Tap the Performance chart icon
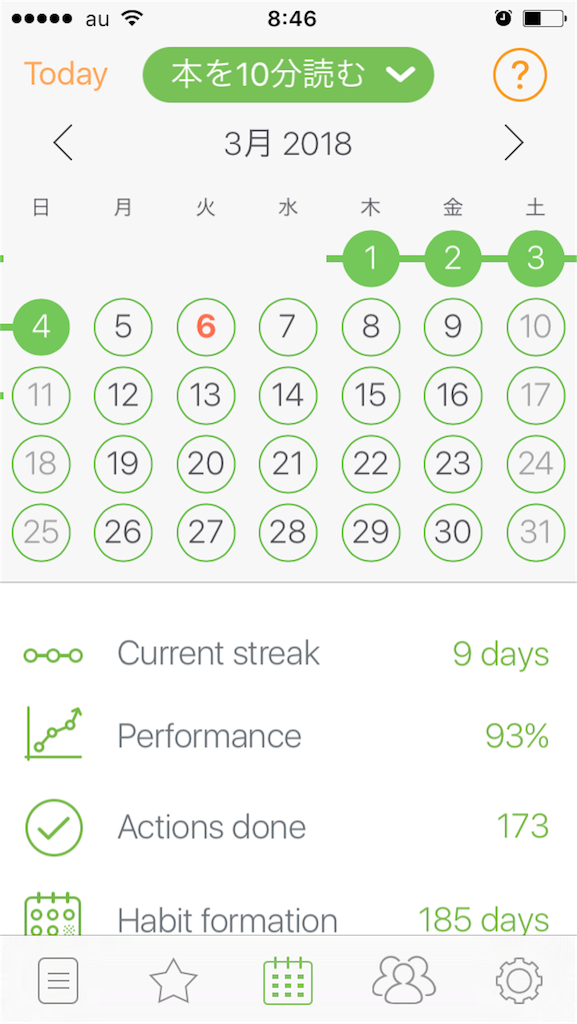This screenshot has width=577, height=1024. (54, 733)
